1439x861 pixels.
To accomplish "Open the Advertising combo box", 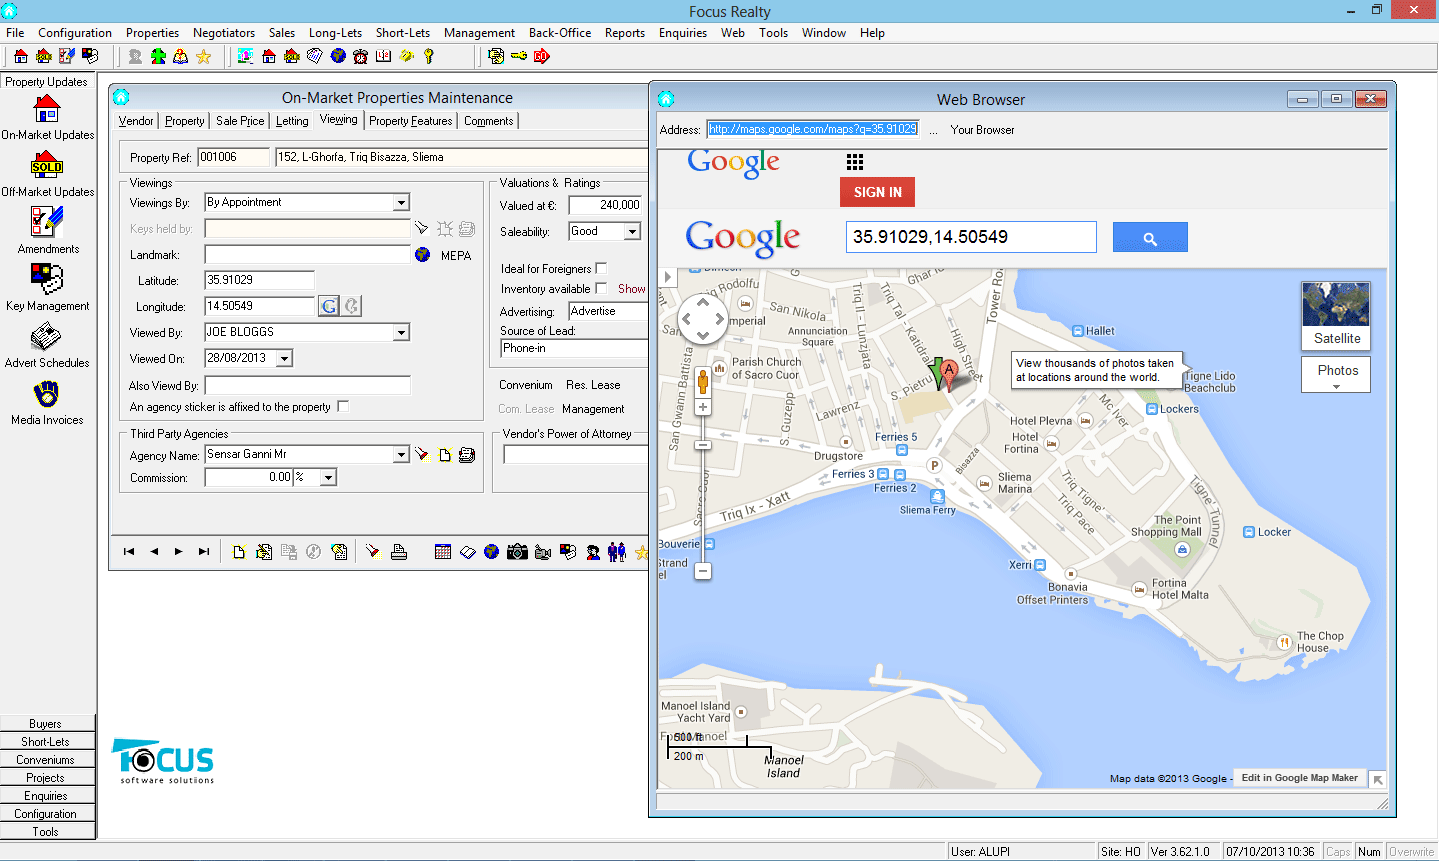I will tap(608, 311).
